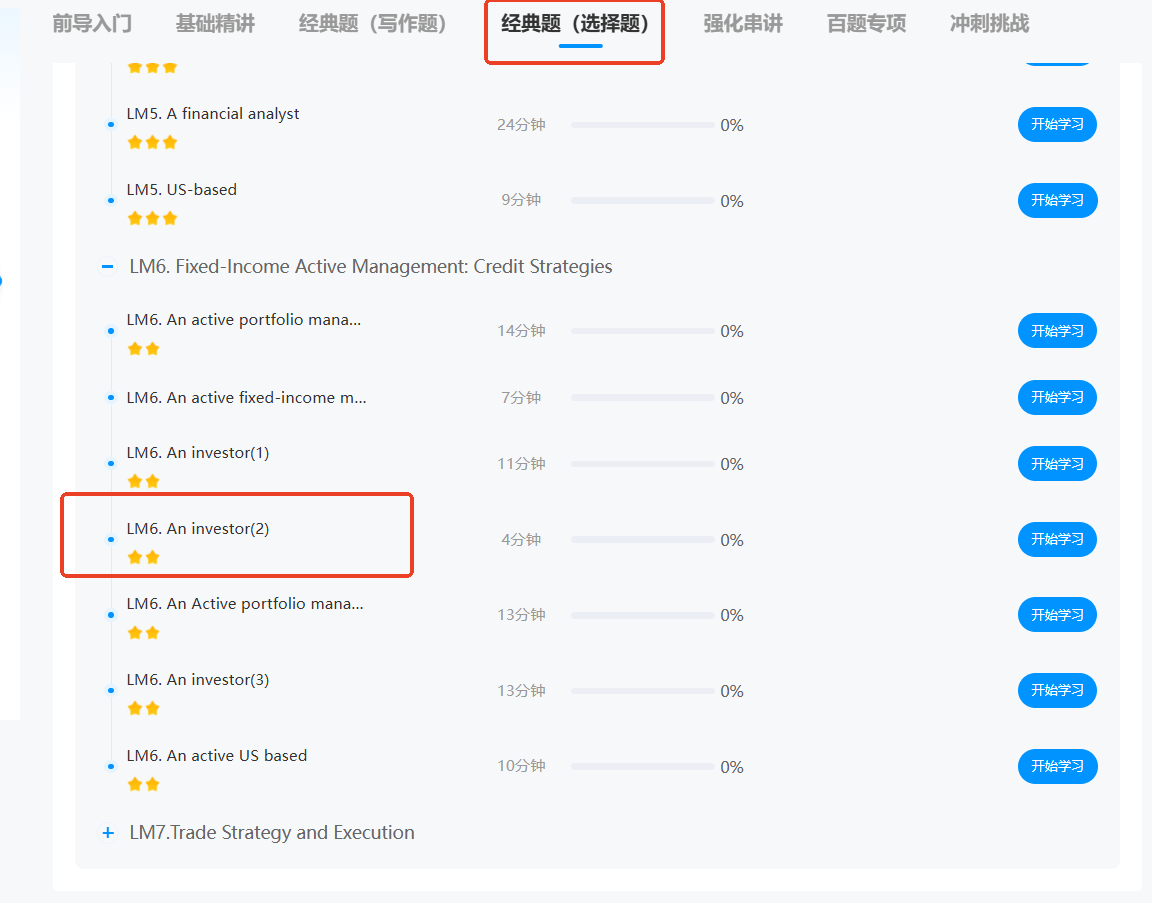1152x903 pixels.
Task: Open lesson LM6. An active fixed-income m...
Action: click(x=246, y=397)
